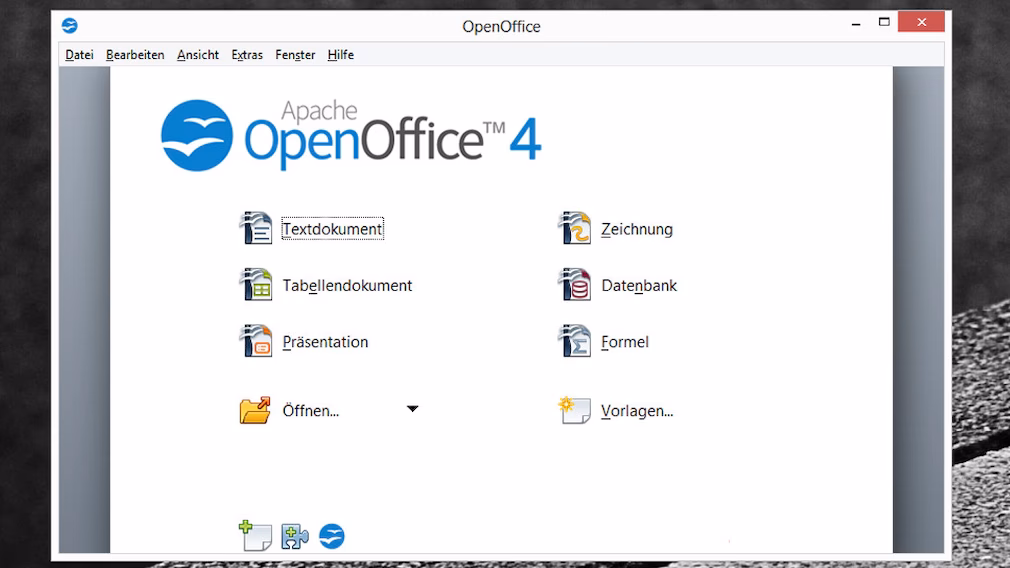
Task: Click the Zeichnung drawing icon
Action: tap(575, 228)
